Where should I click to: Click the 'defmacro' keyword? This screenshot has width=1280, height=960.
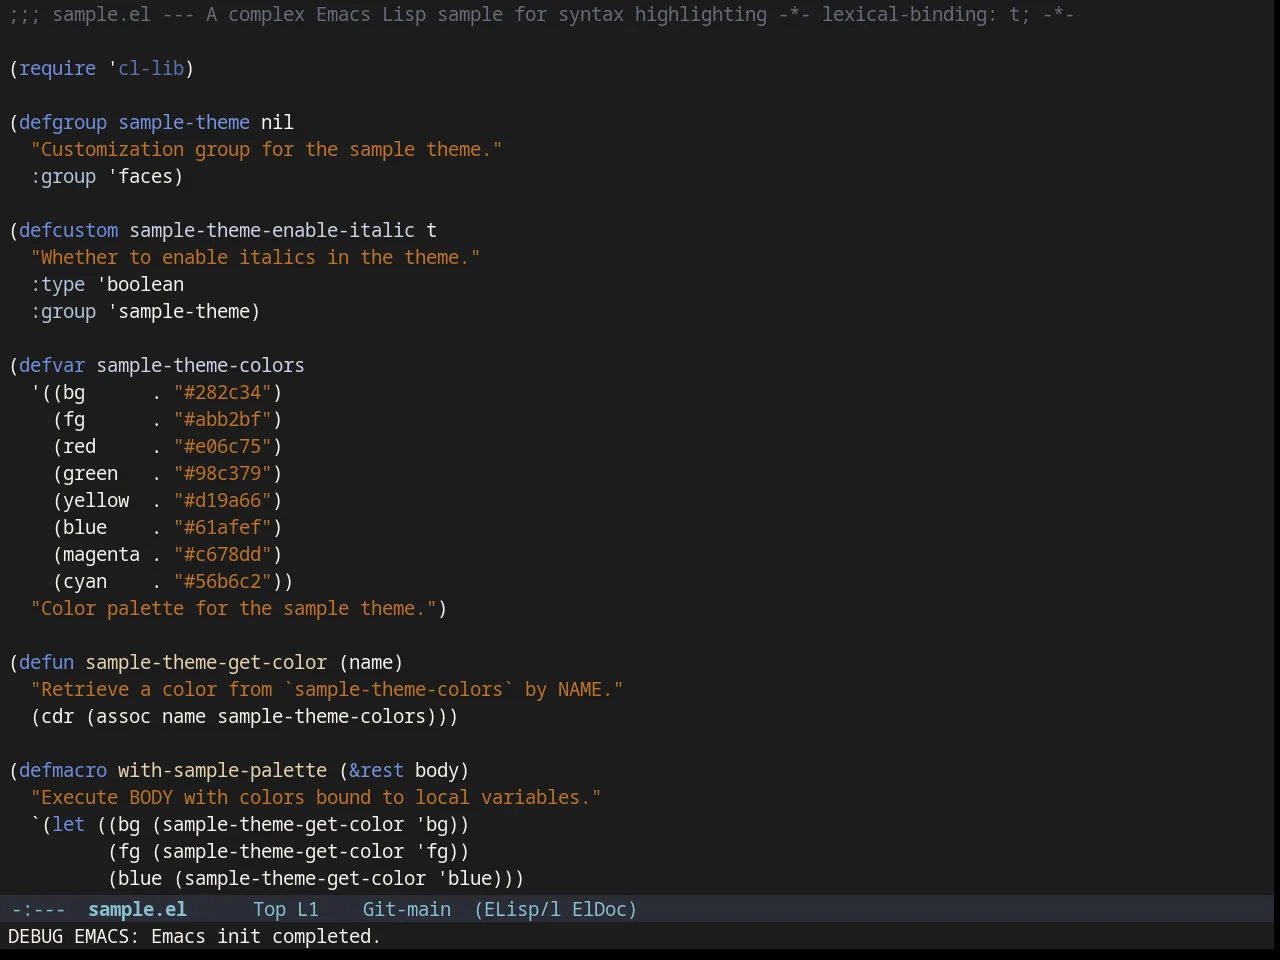pos(63,770)
